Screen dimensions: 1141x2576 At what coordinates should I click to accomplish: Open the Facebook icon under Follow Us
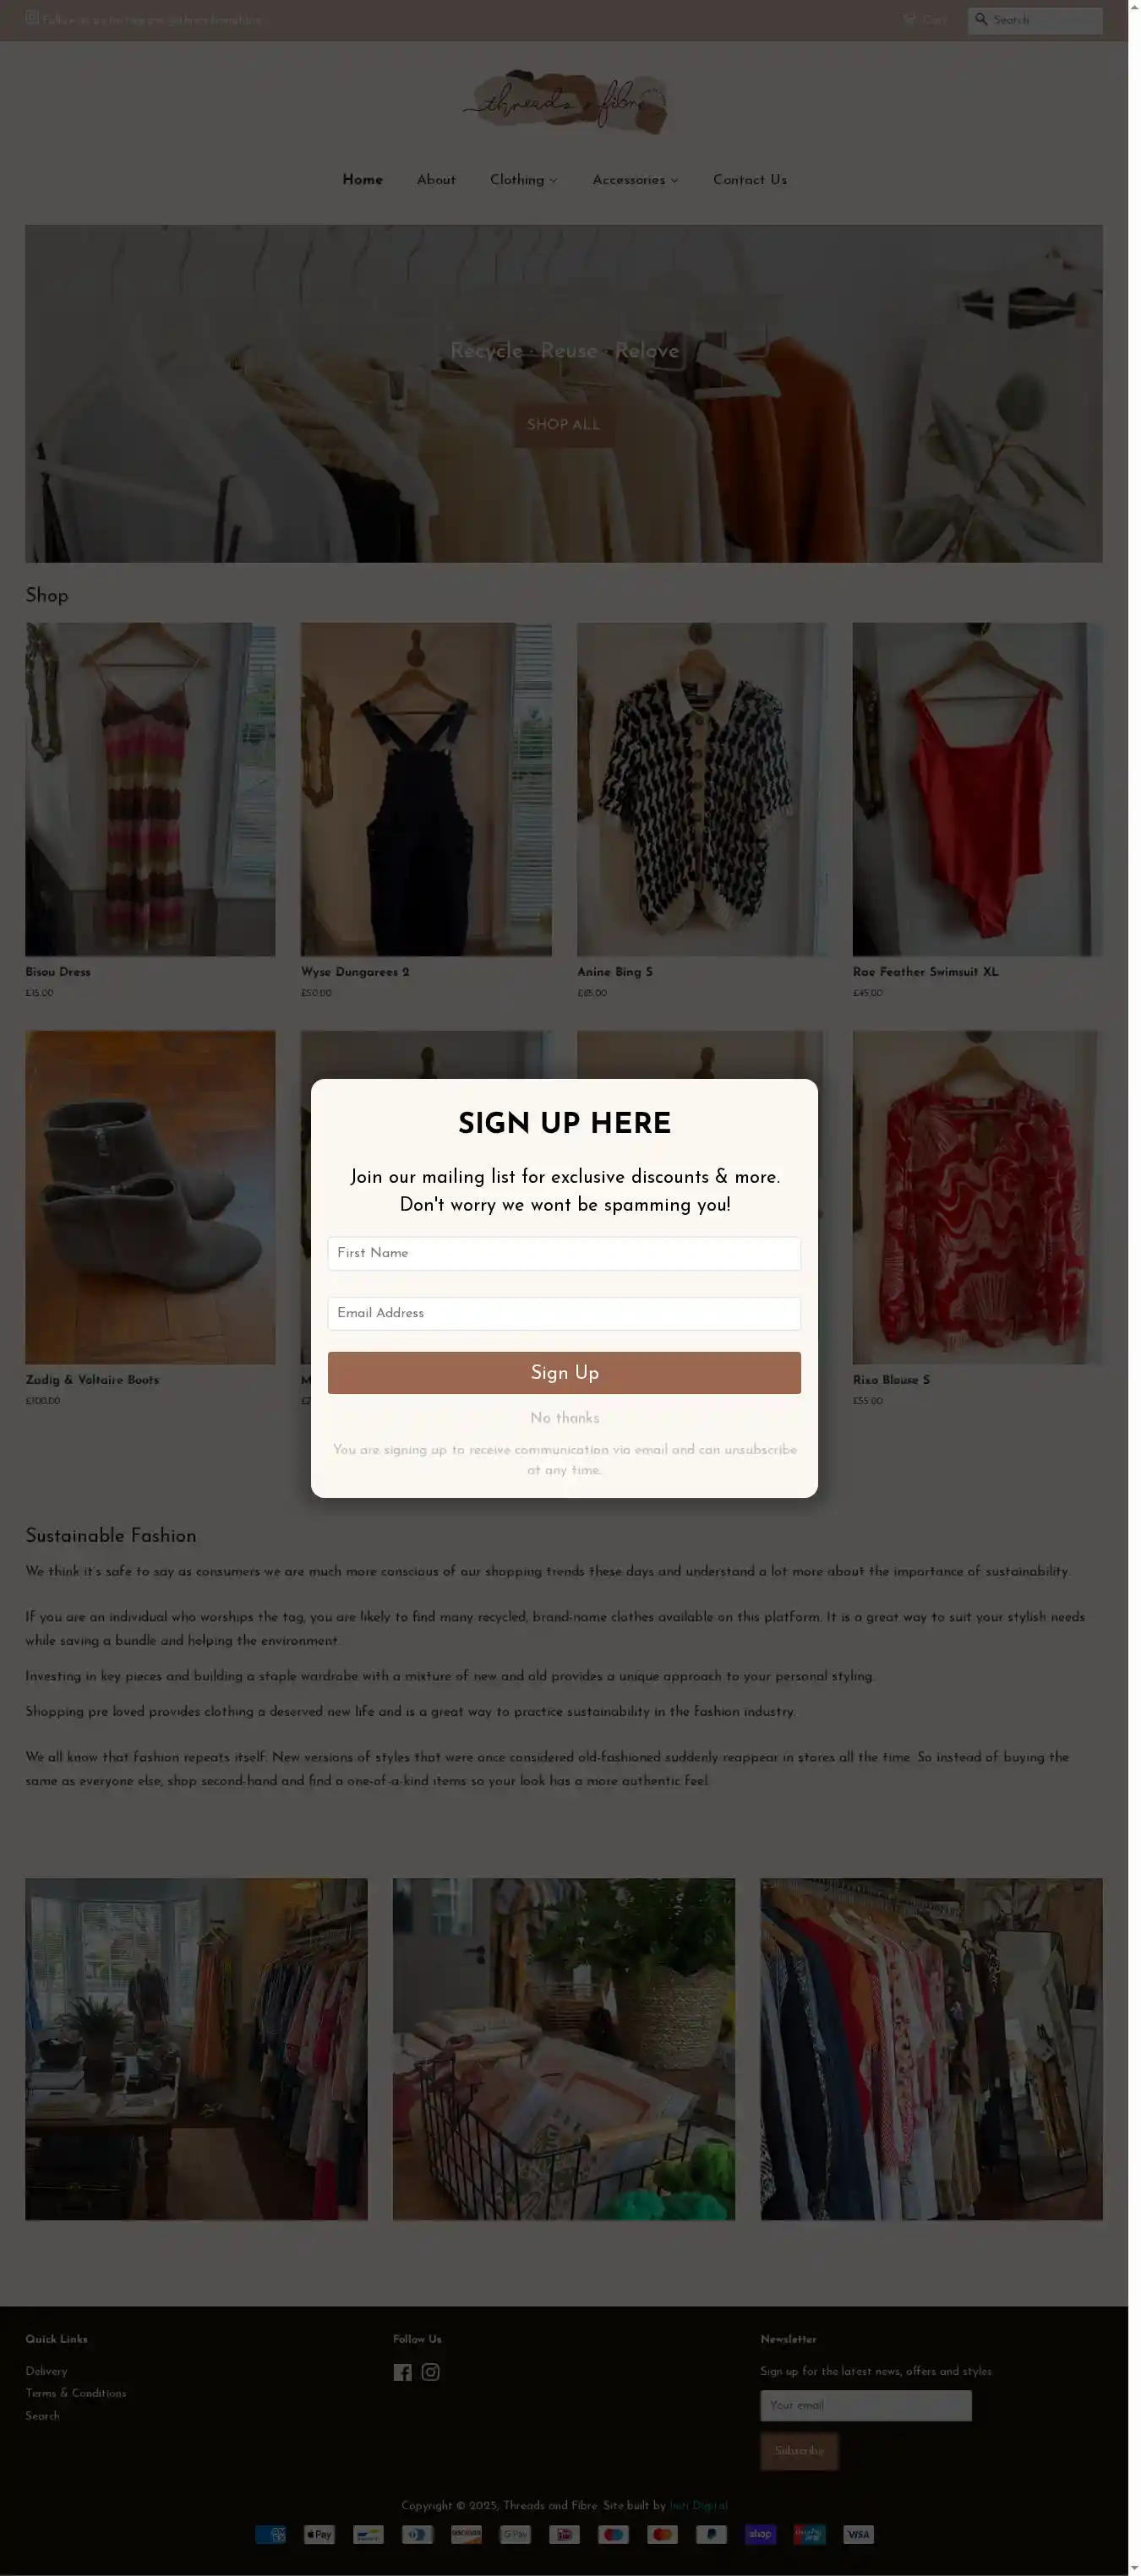click(402, 2372)
